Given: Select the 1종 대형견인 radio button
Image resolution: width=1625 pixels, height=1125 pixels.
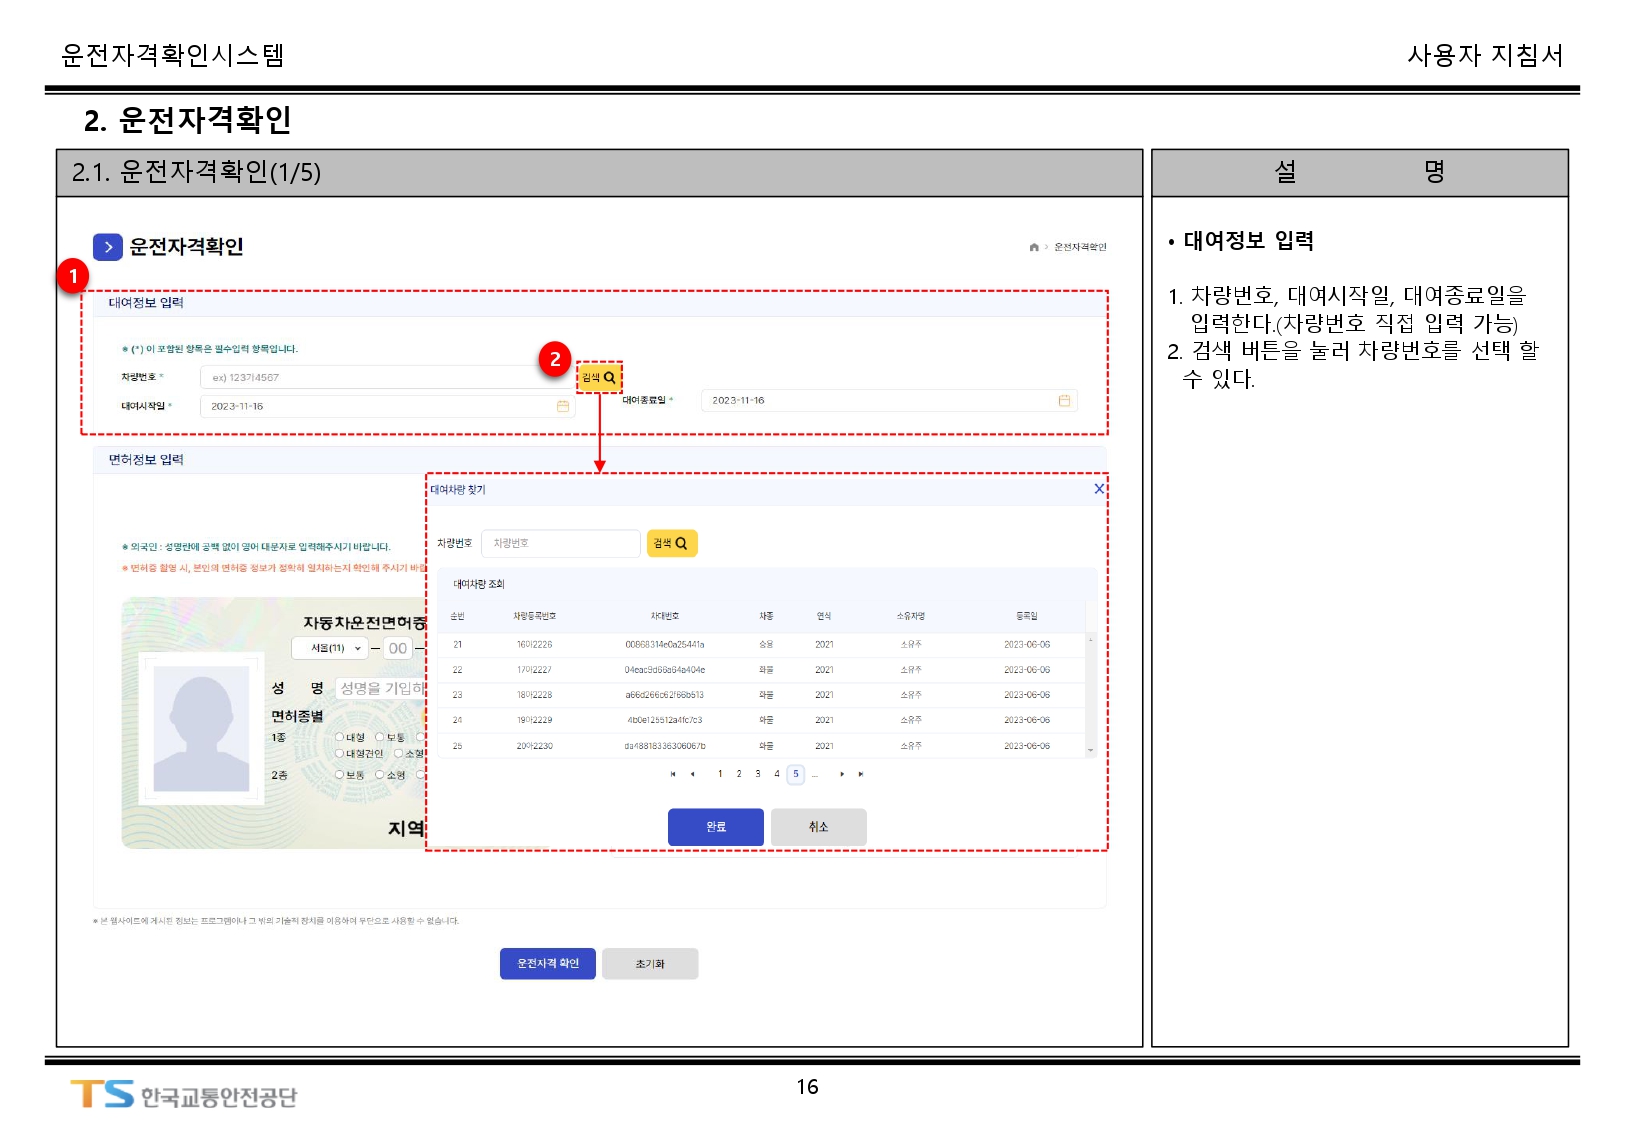Looking at the screenshot, I should pyautogui.click(x=339, y=753).
